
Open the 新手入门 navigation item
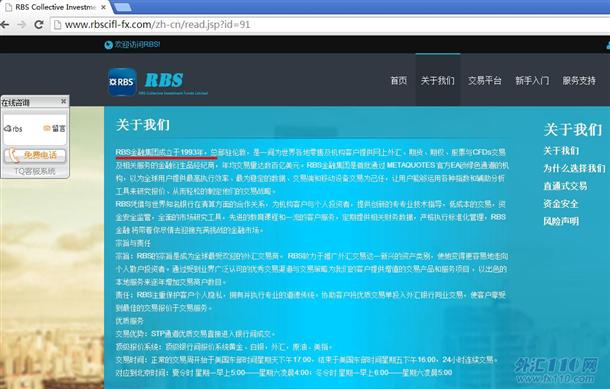532,81
